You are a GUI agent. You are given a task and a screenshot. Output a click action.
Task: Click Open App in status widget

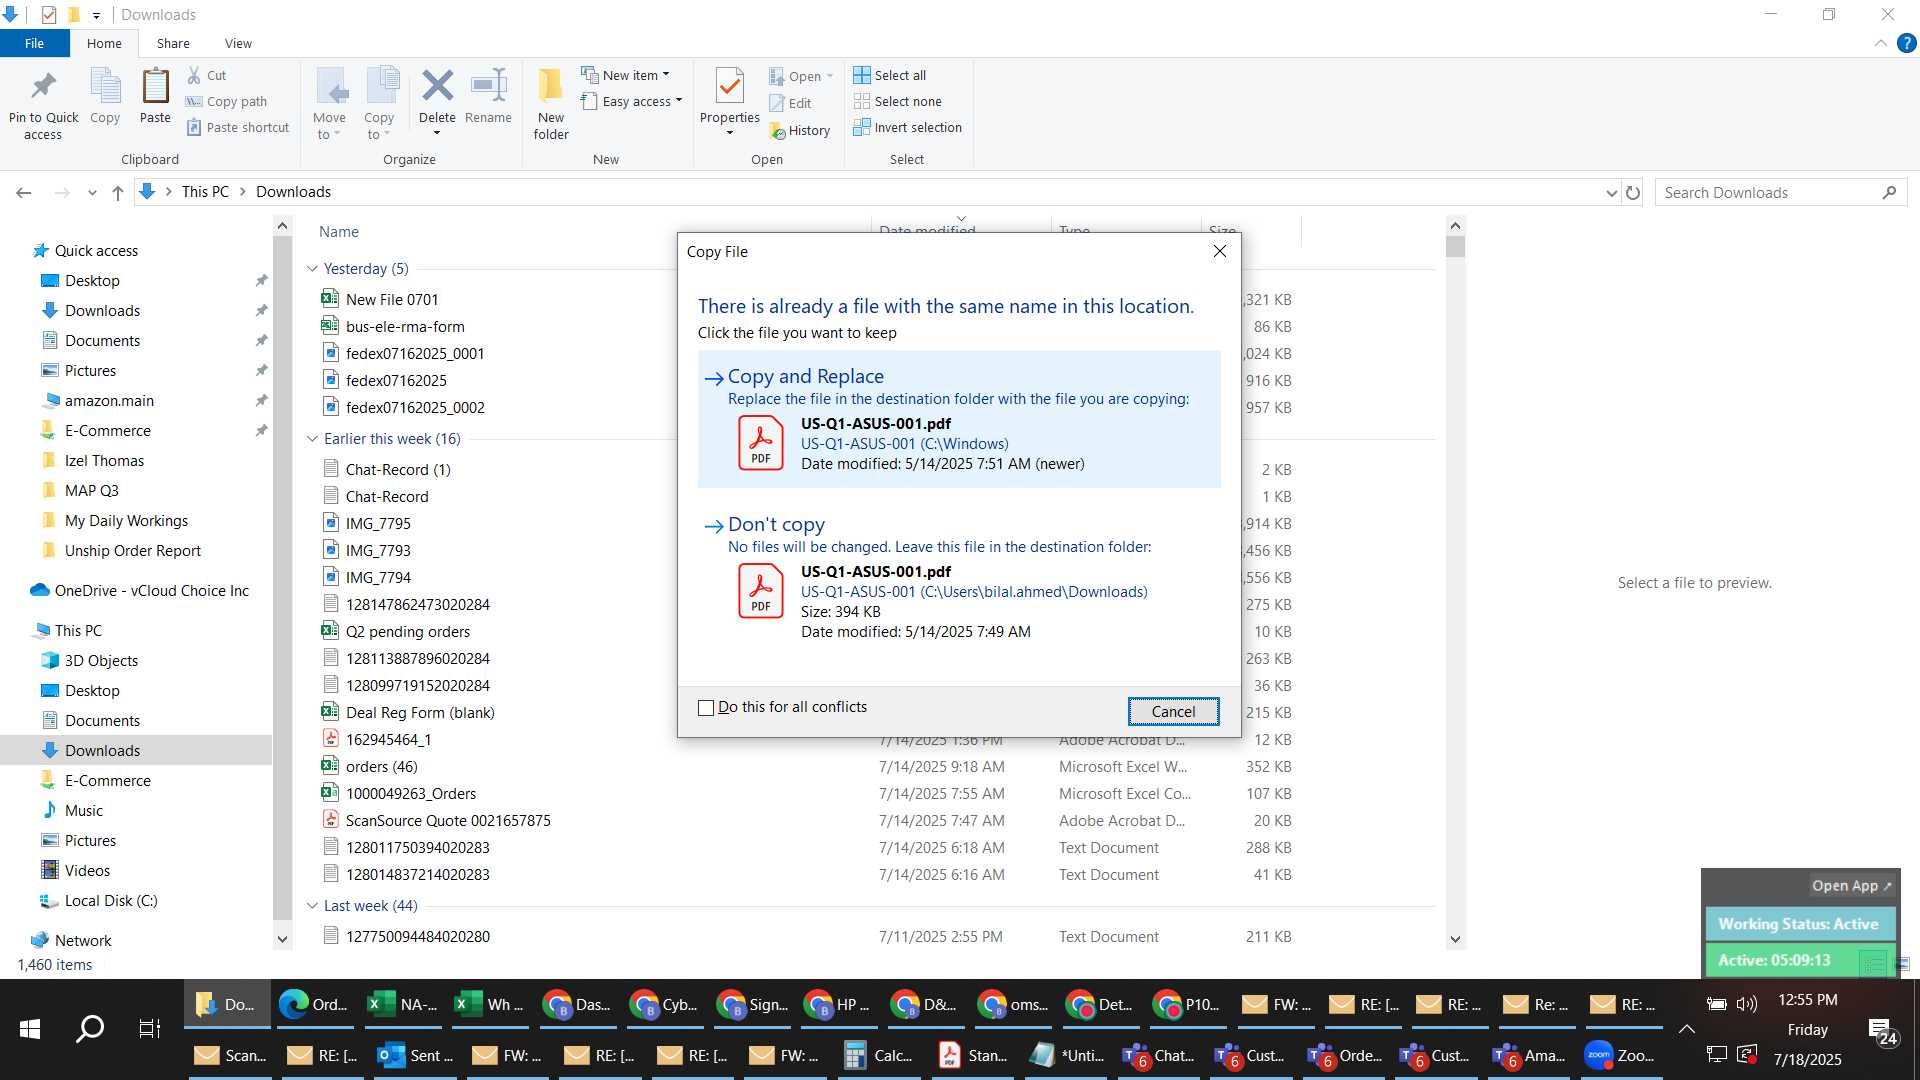point(1851,886)
